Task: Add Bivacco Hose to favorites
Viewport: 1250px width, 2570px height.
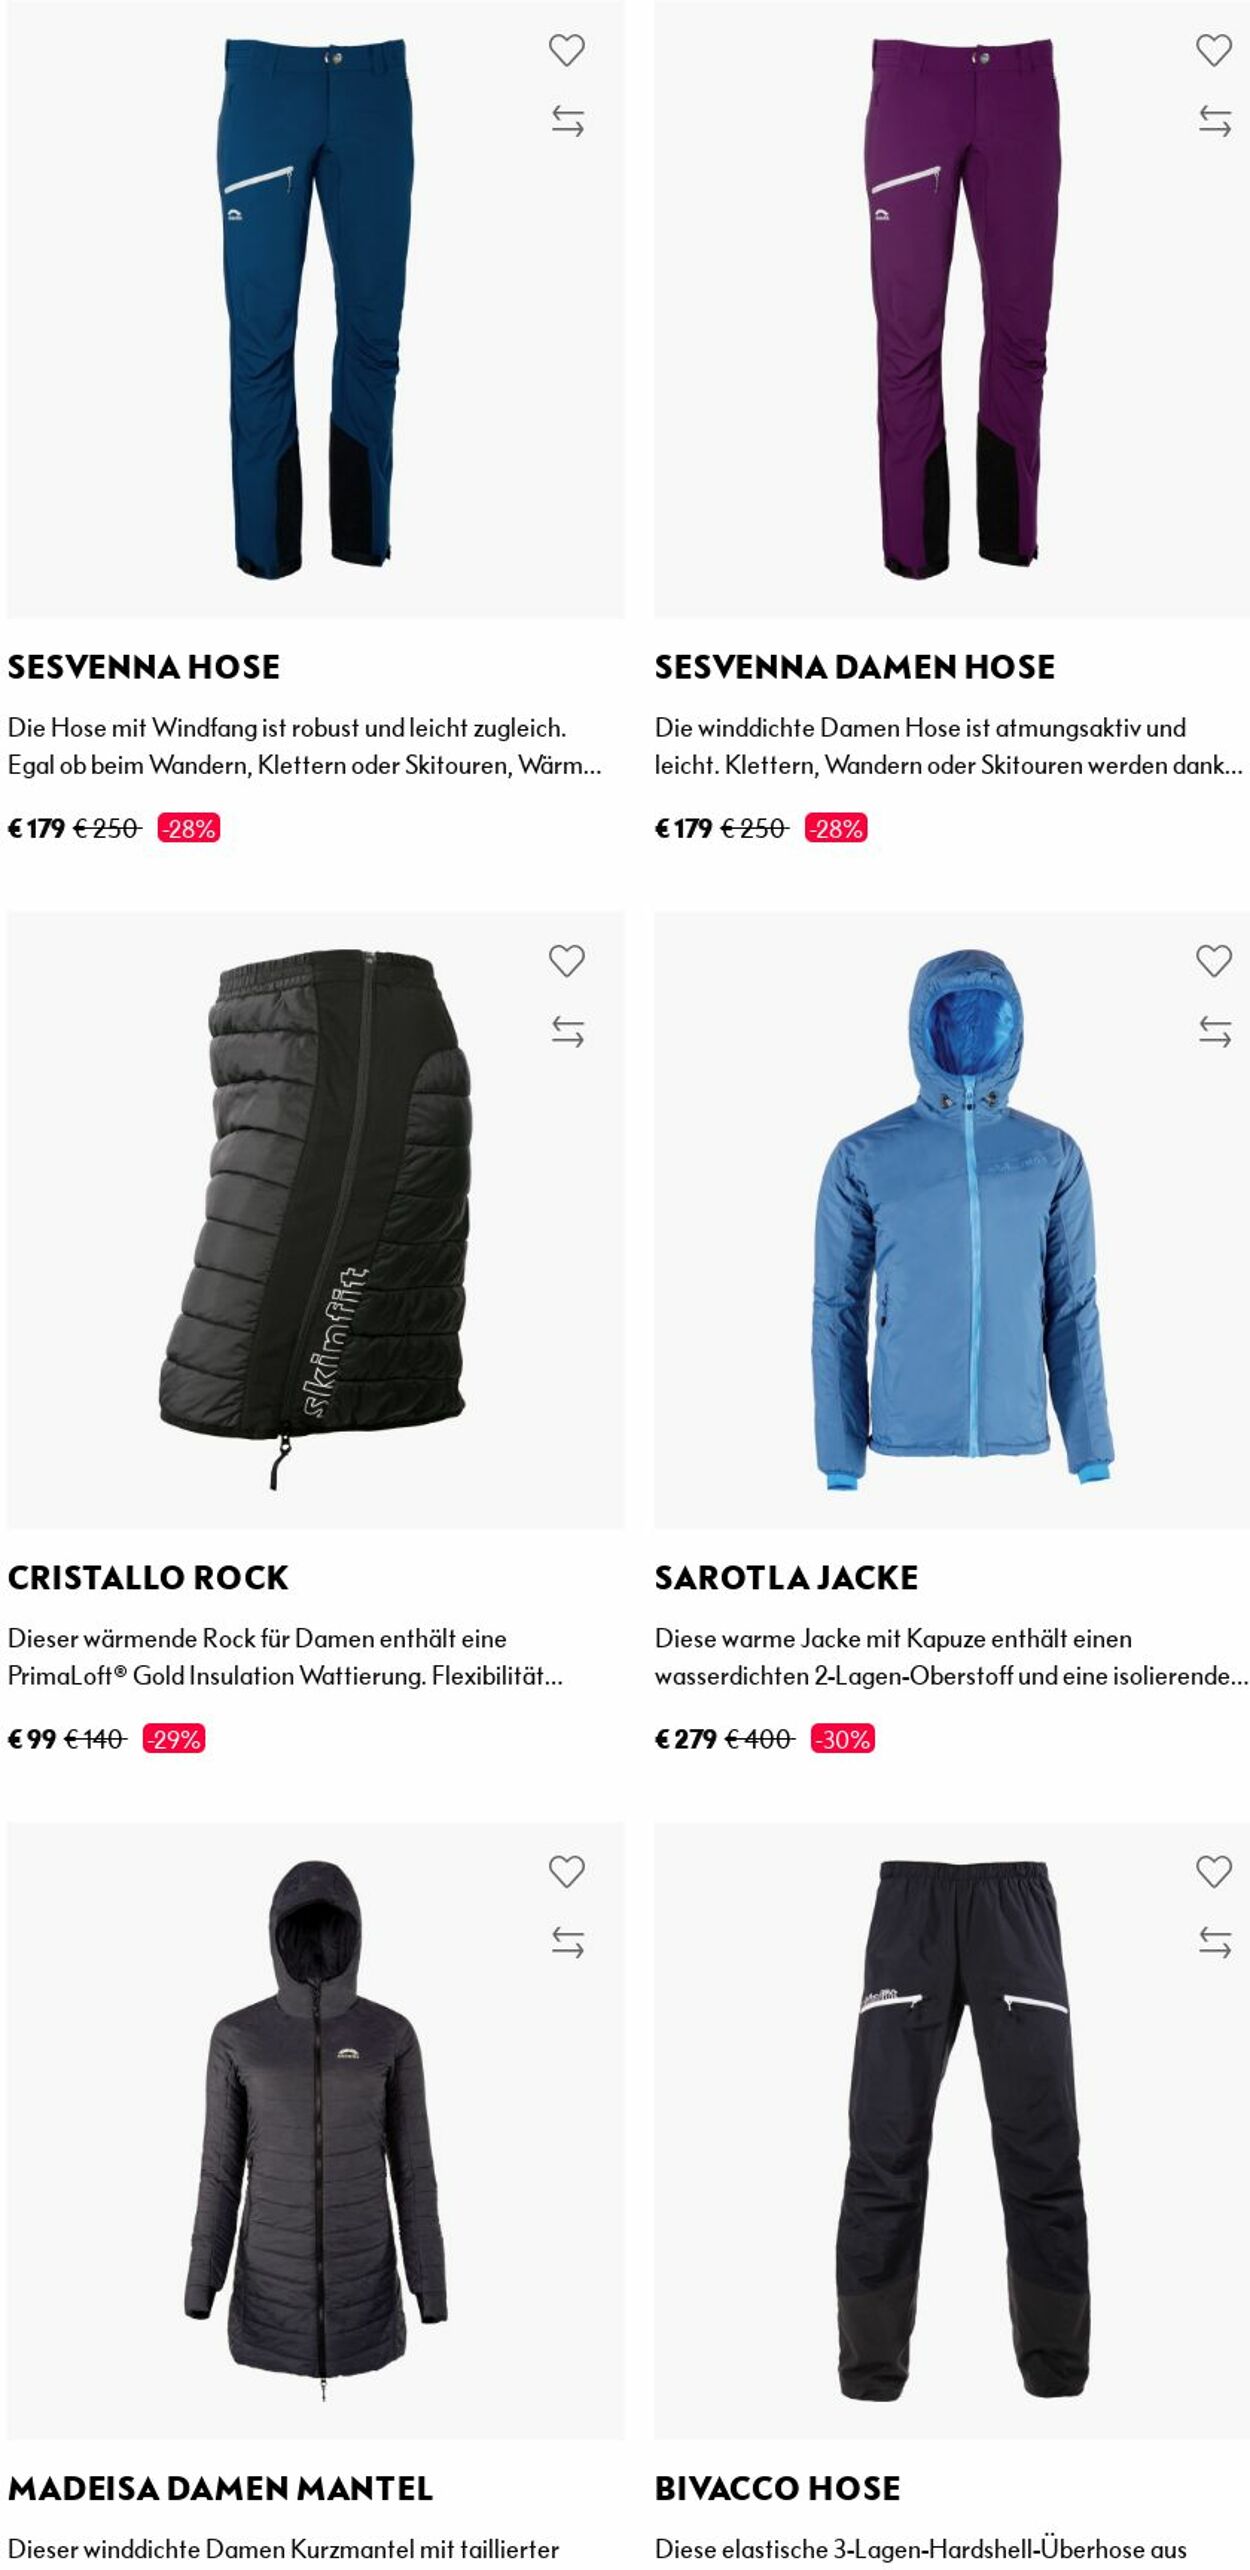Action: click(x=1214, y=1872)
